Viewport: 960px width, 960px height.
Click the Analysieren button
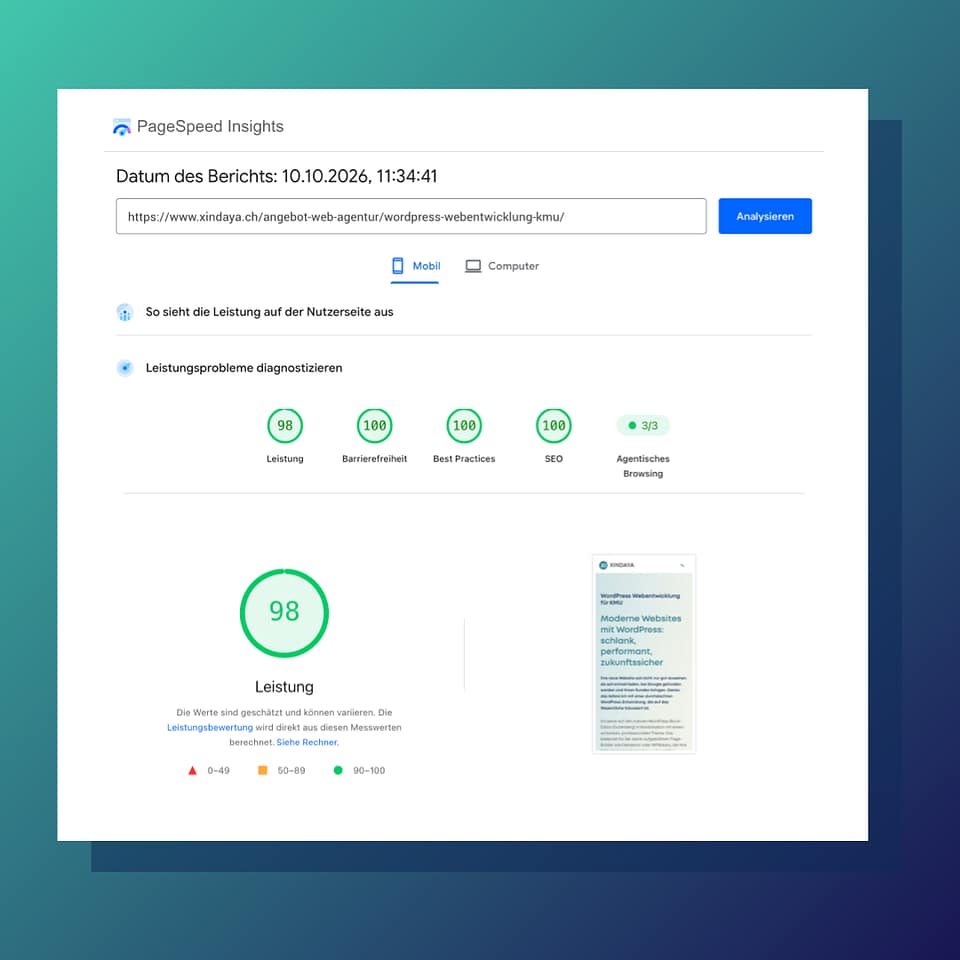click(765, 216)
